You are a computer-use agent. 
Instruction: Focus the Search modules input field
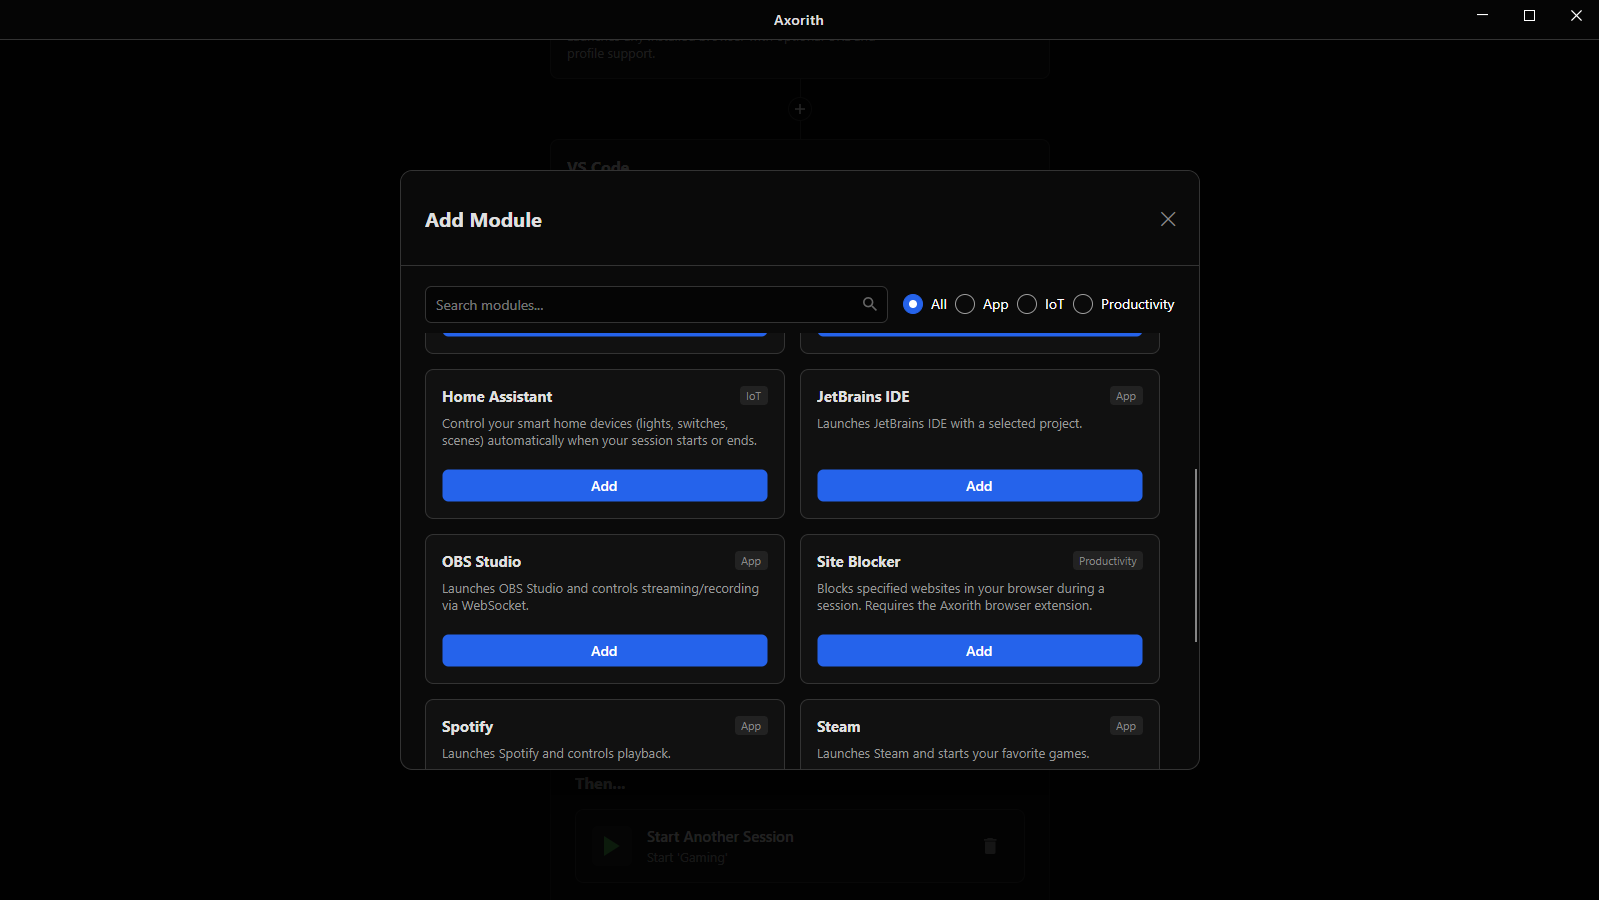pos(656,304)
